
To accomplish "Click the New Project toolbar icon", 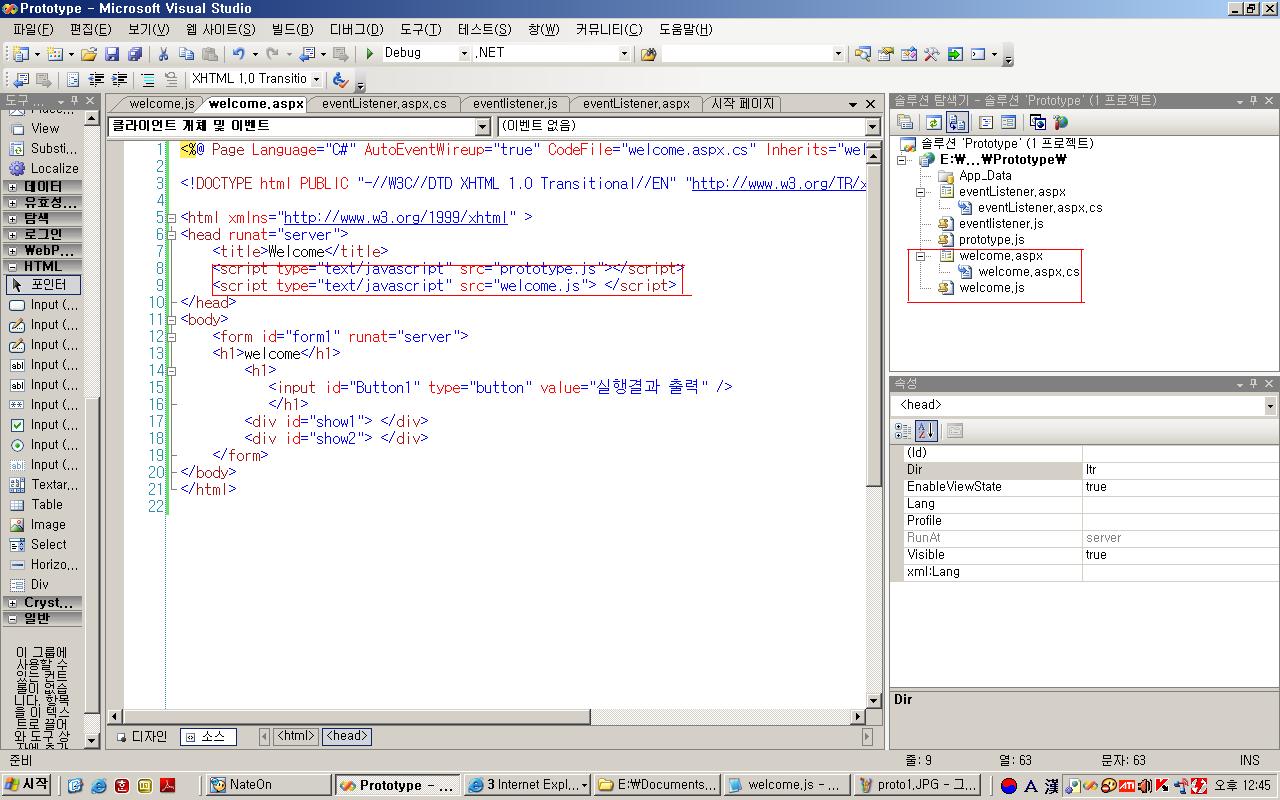I will pos(20,54).
